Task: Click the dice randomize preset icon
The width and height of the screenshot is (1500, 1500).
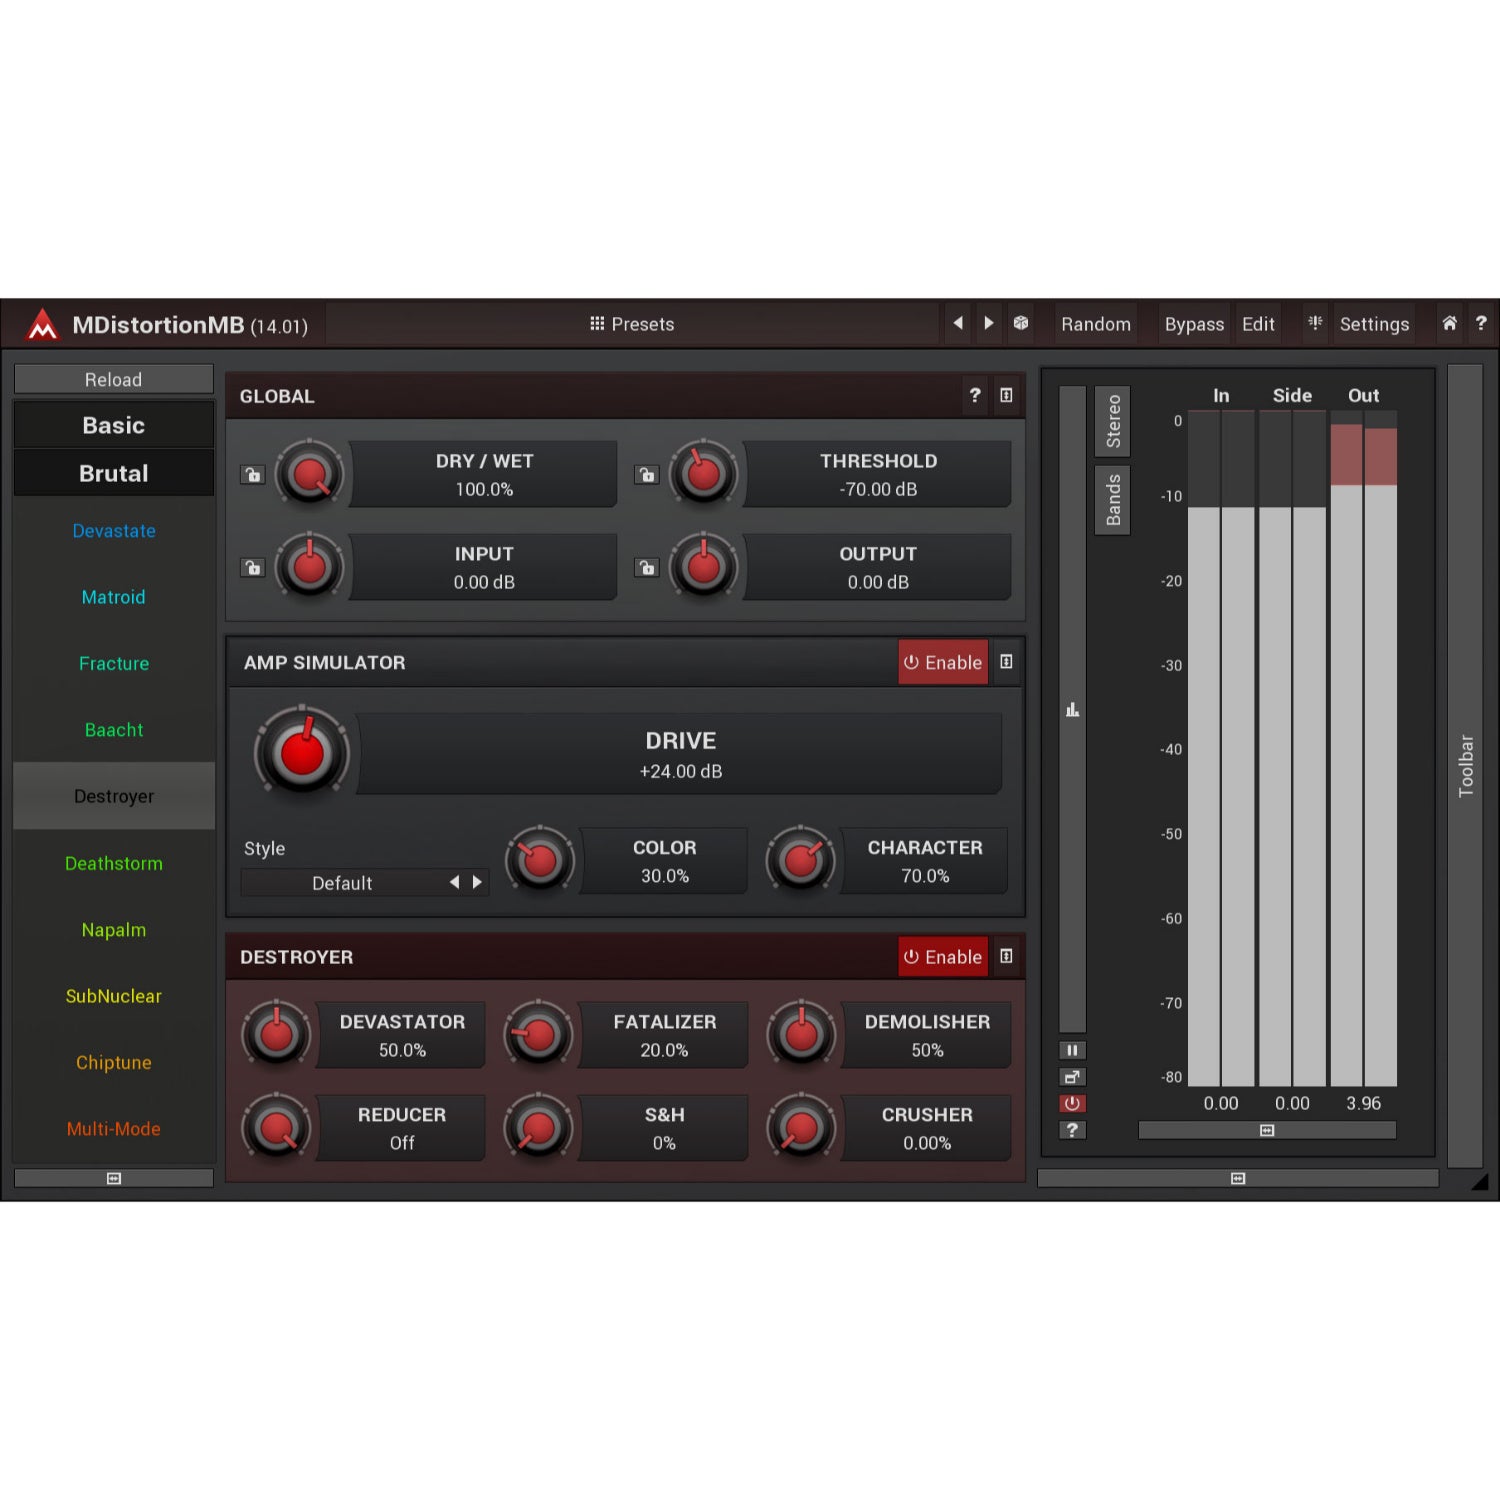Action: [x=1021, y=323]
